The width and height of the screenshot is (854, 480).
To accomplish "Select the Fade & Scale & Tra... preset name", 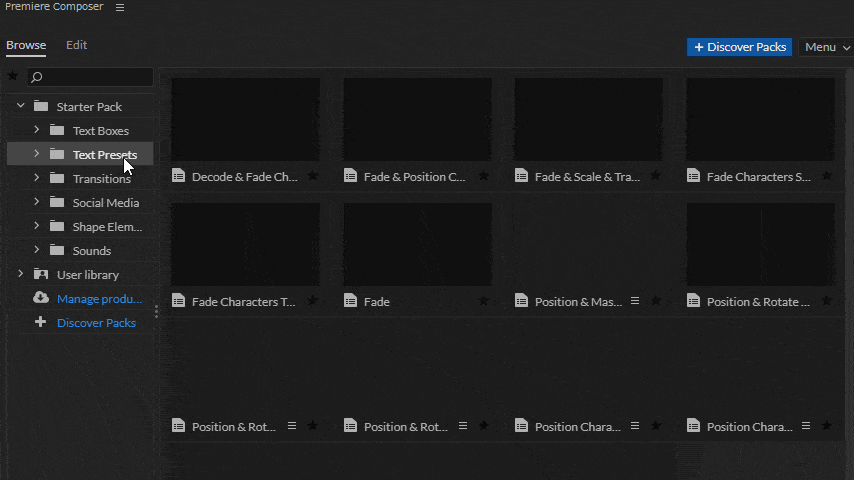I will click(587, 177).
